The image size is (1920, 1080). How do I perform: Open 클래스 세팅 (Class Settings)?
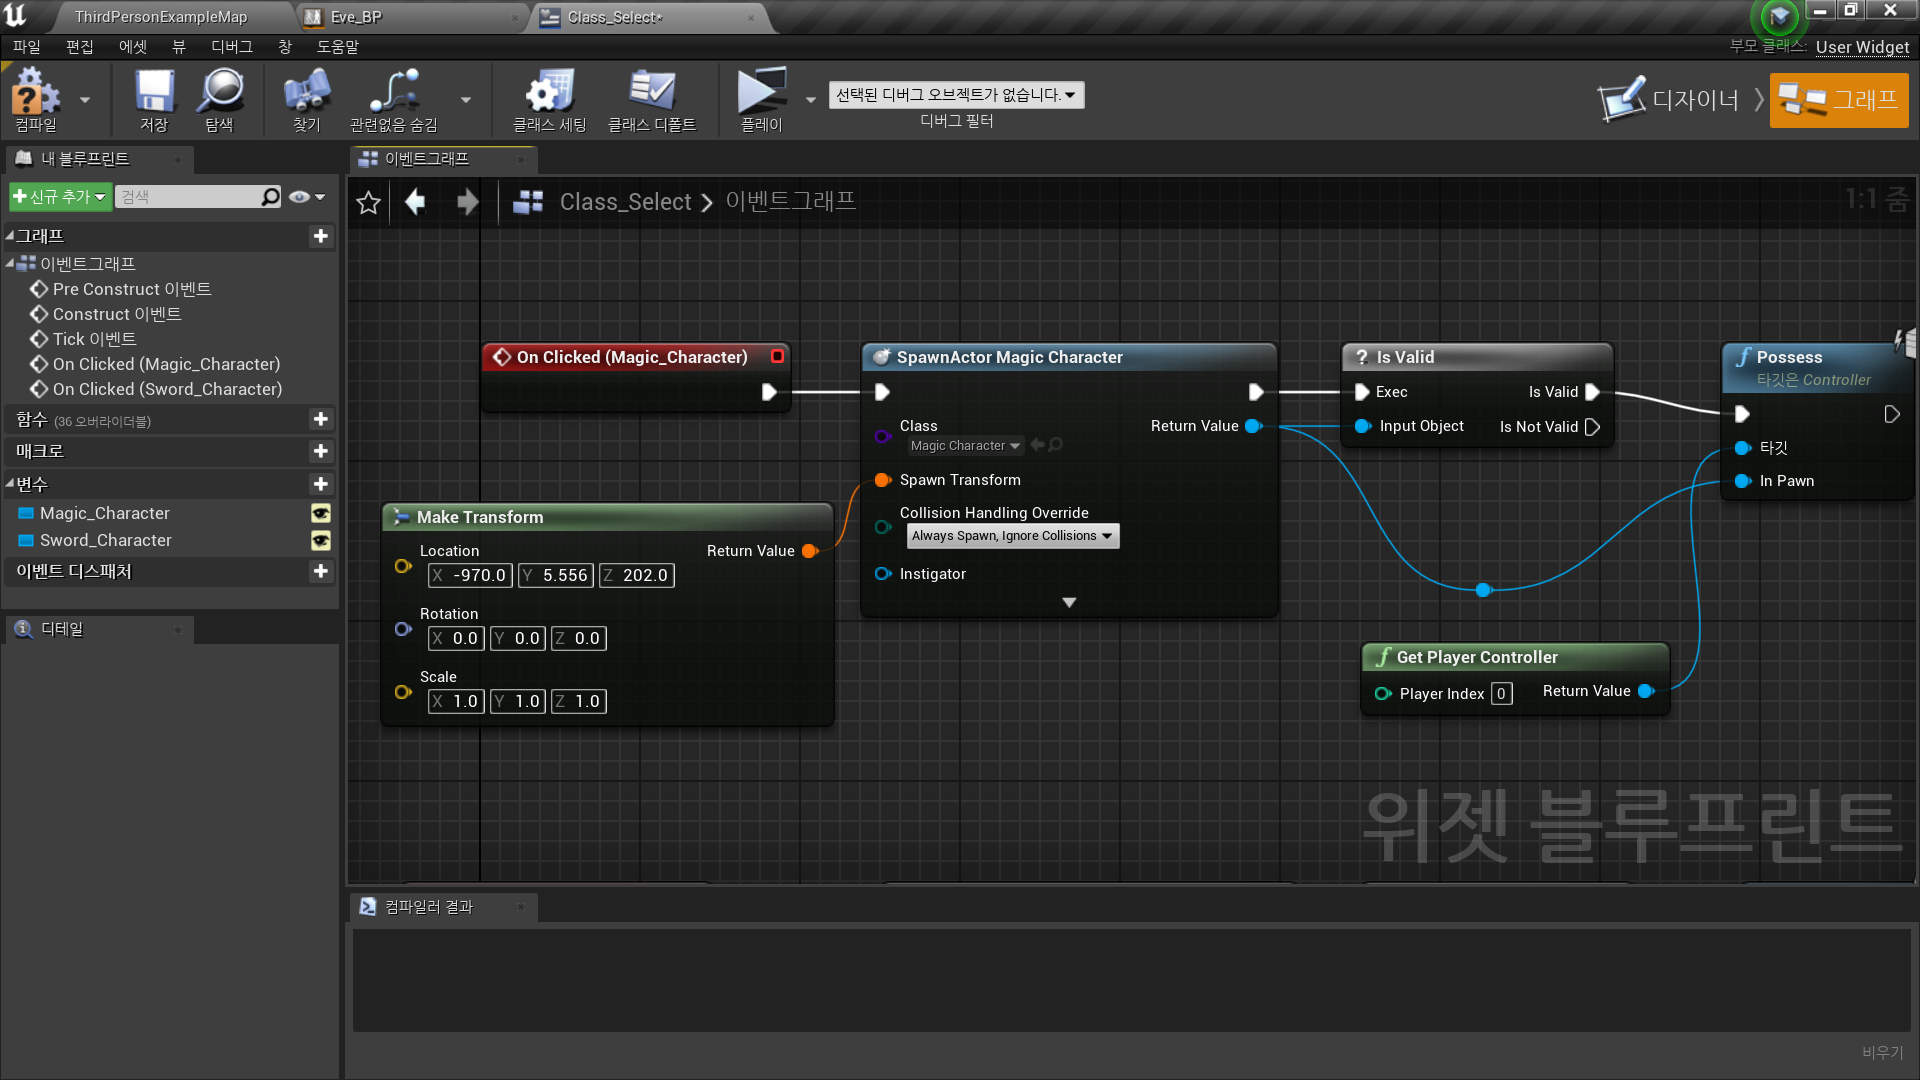(x=546, y=99)
